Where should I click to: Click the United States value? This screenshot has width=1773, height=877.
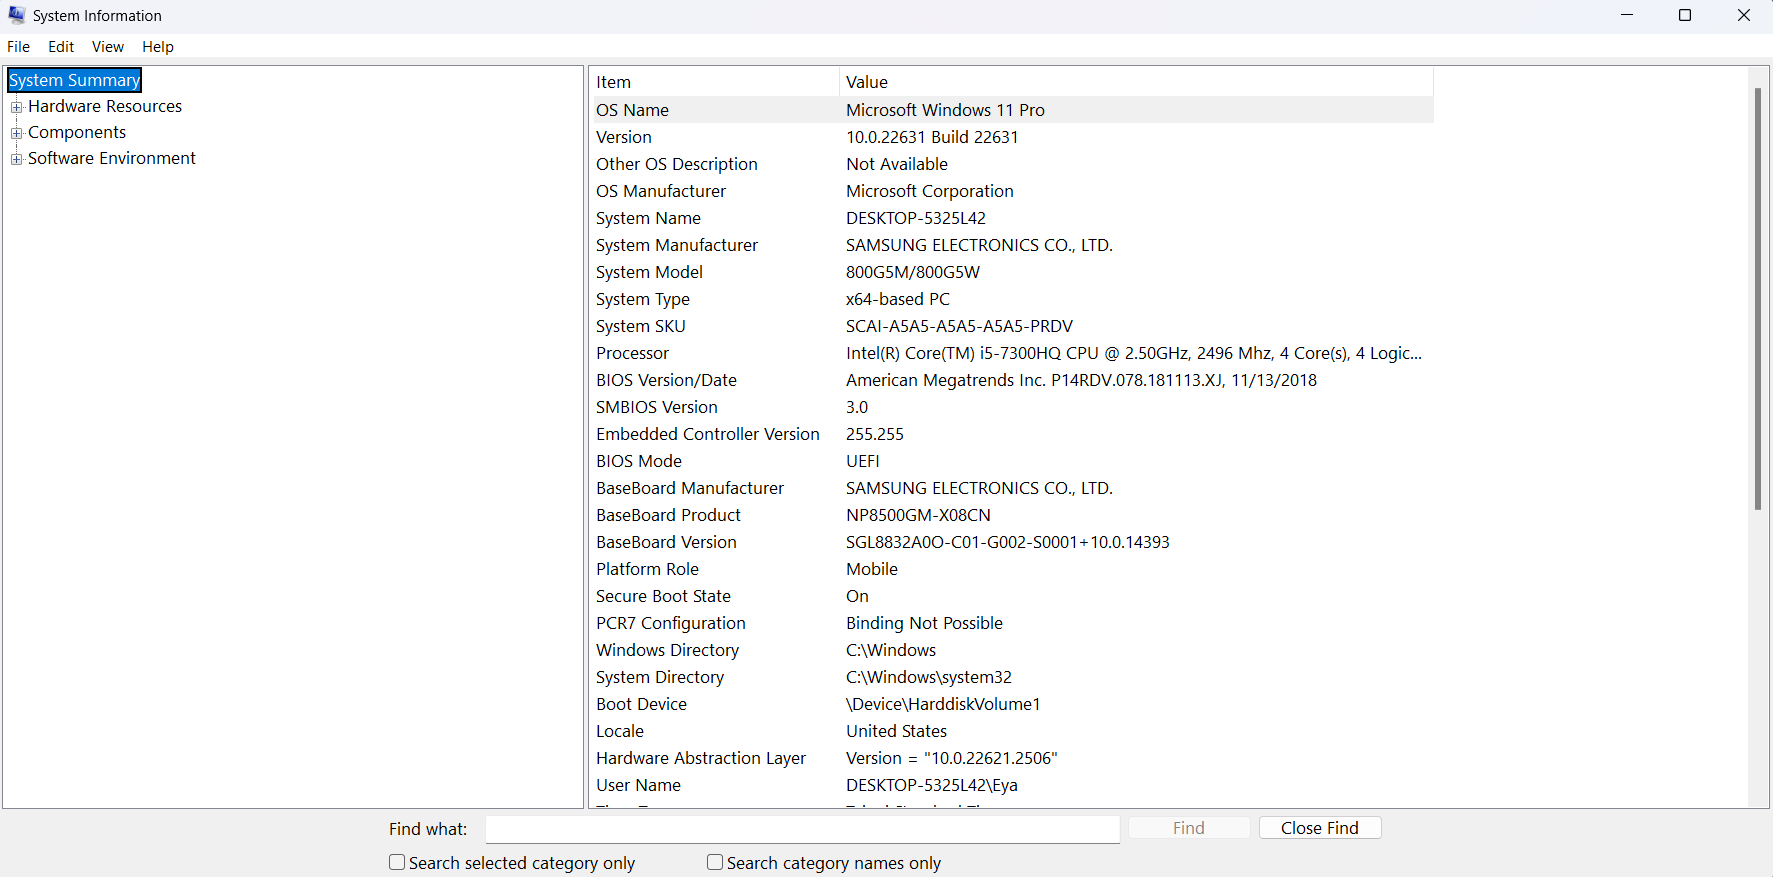(896, 731)
